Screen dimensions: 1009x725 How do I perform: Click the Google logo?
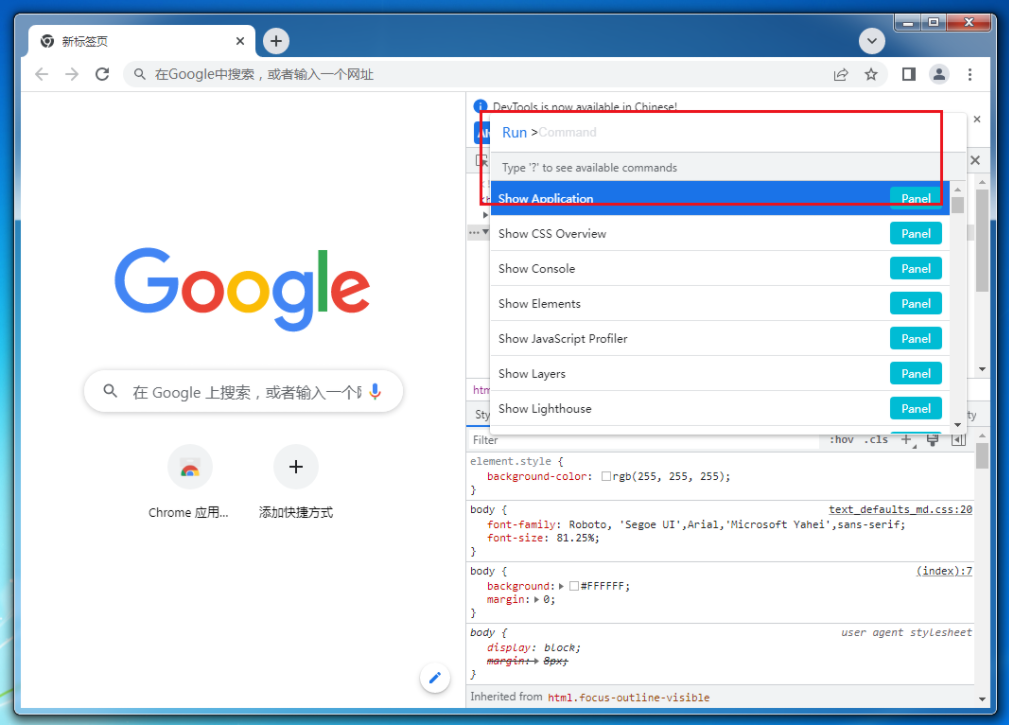click(243, 289)
